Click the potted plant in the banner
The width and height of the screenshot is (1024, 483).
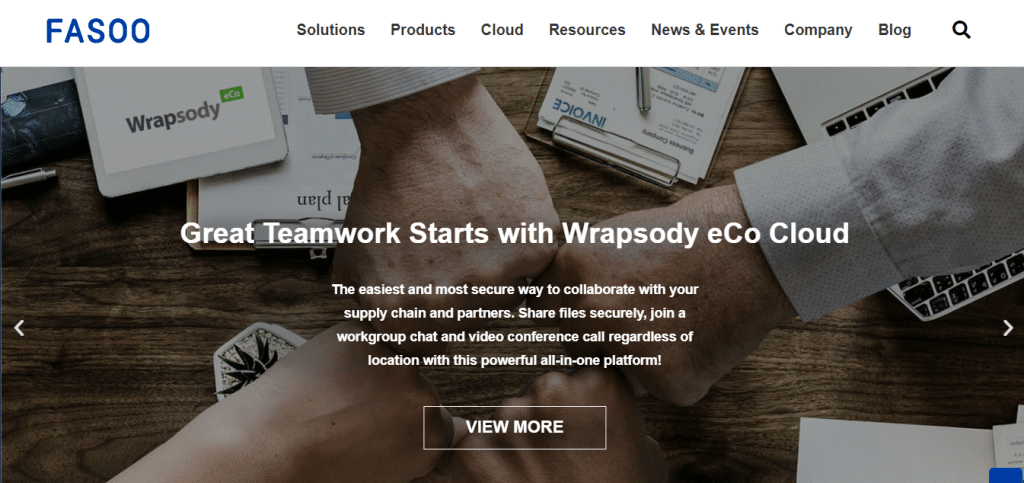tap(256, 358)
